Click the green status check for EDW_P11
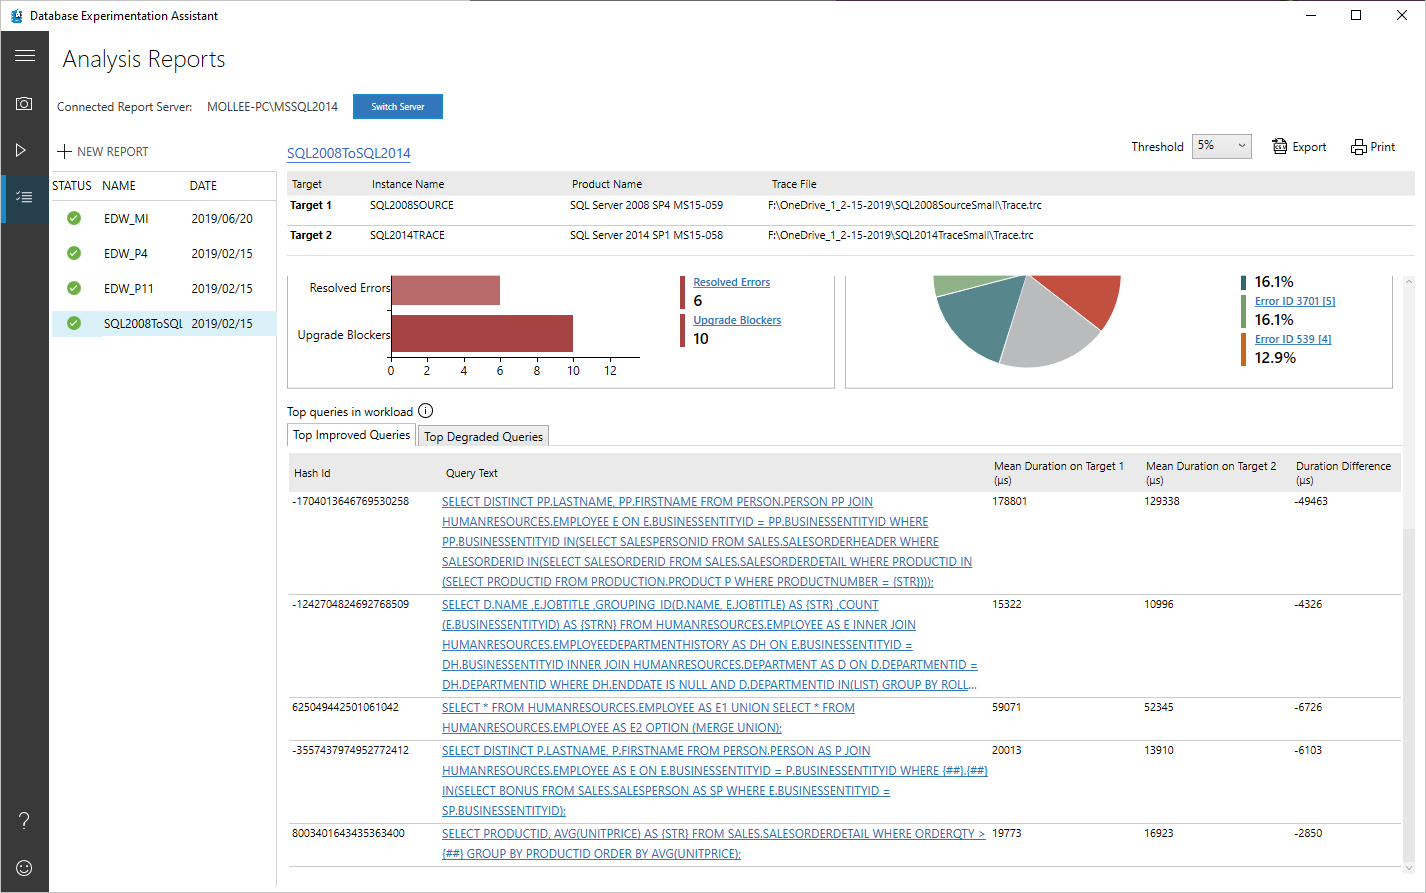Viewport: 1426px width, 893px height. [x=74, y=288]
